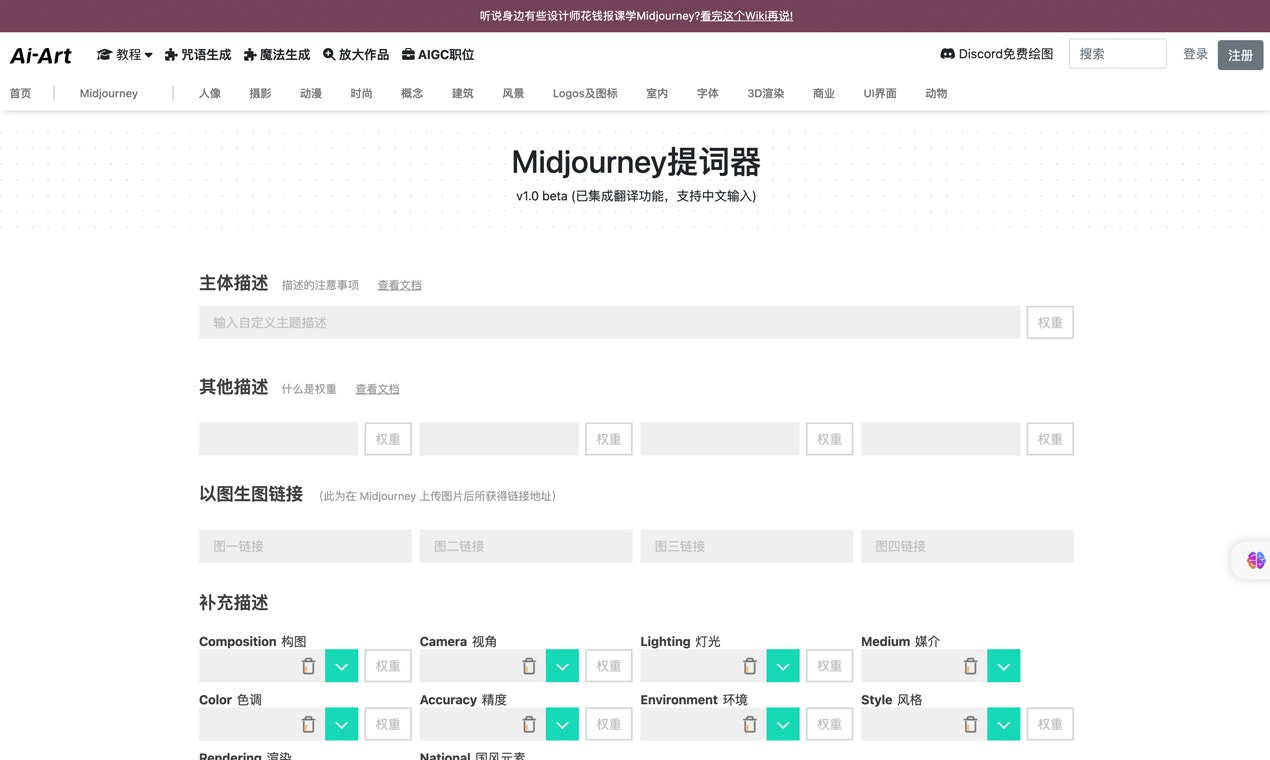Clear Accuracy 精度 with trash icon
The image size is (1270, 760).
tap(529, 724)
